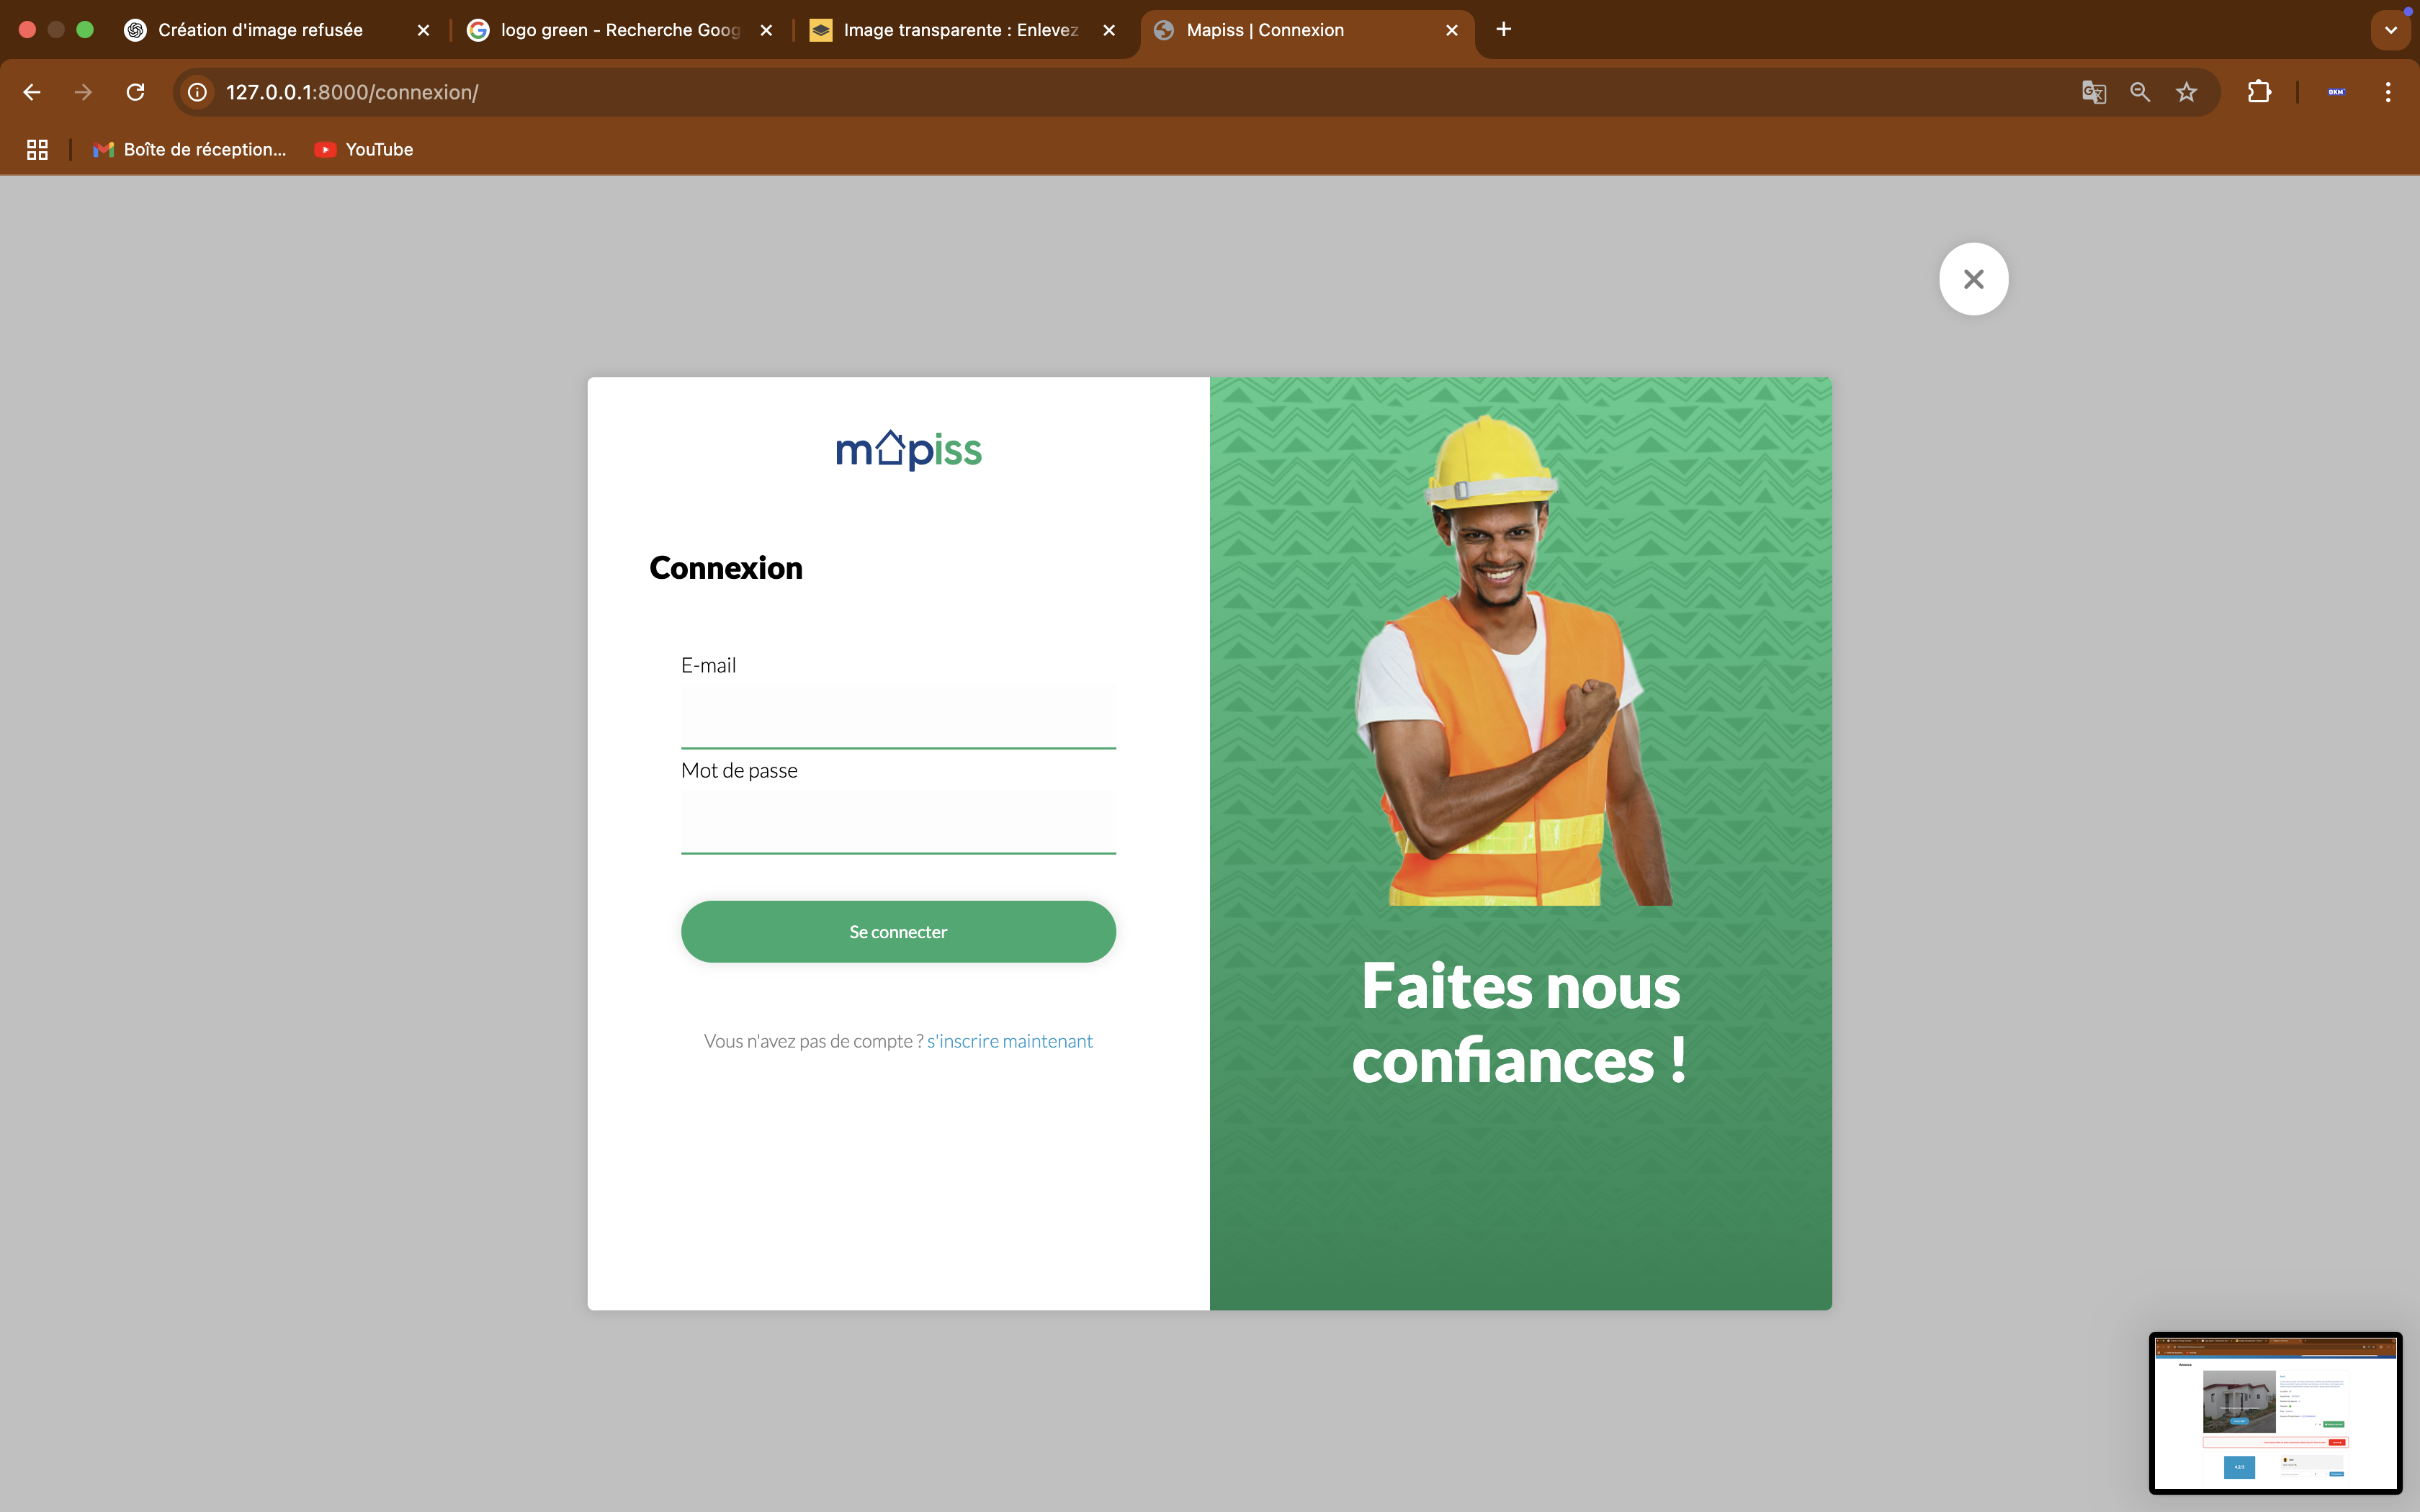Image resolution: width=2420 pixels, height=1512 pixels.
Task: Open the Chrome three-dot menu
Action: [x=2388, y=92]
